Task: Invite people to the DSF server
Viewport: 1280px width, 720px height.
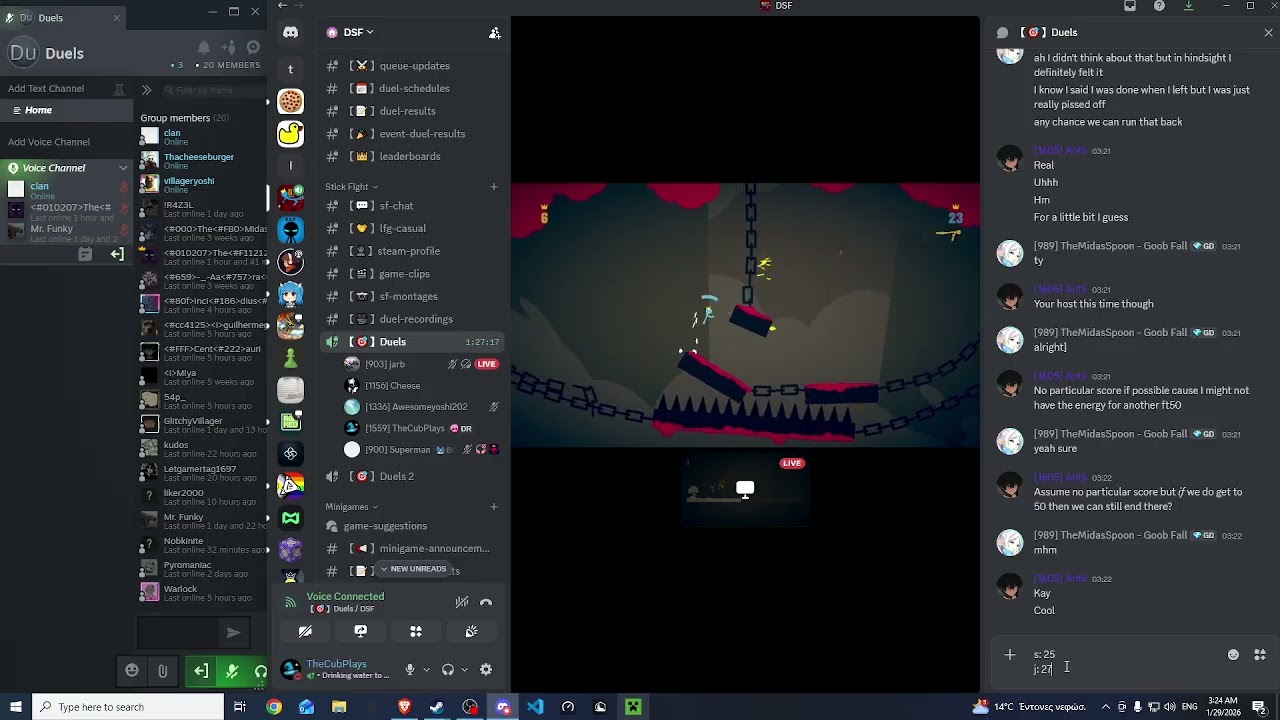Action: click(494, 33)
